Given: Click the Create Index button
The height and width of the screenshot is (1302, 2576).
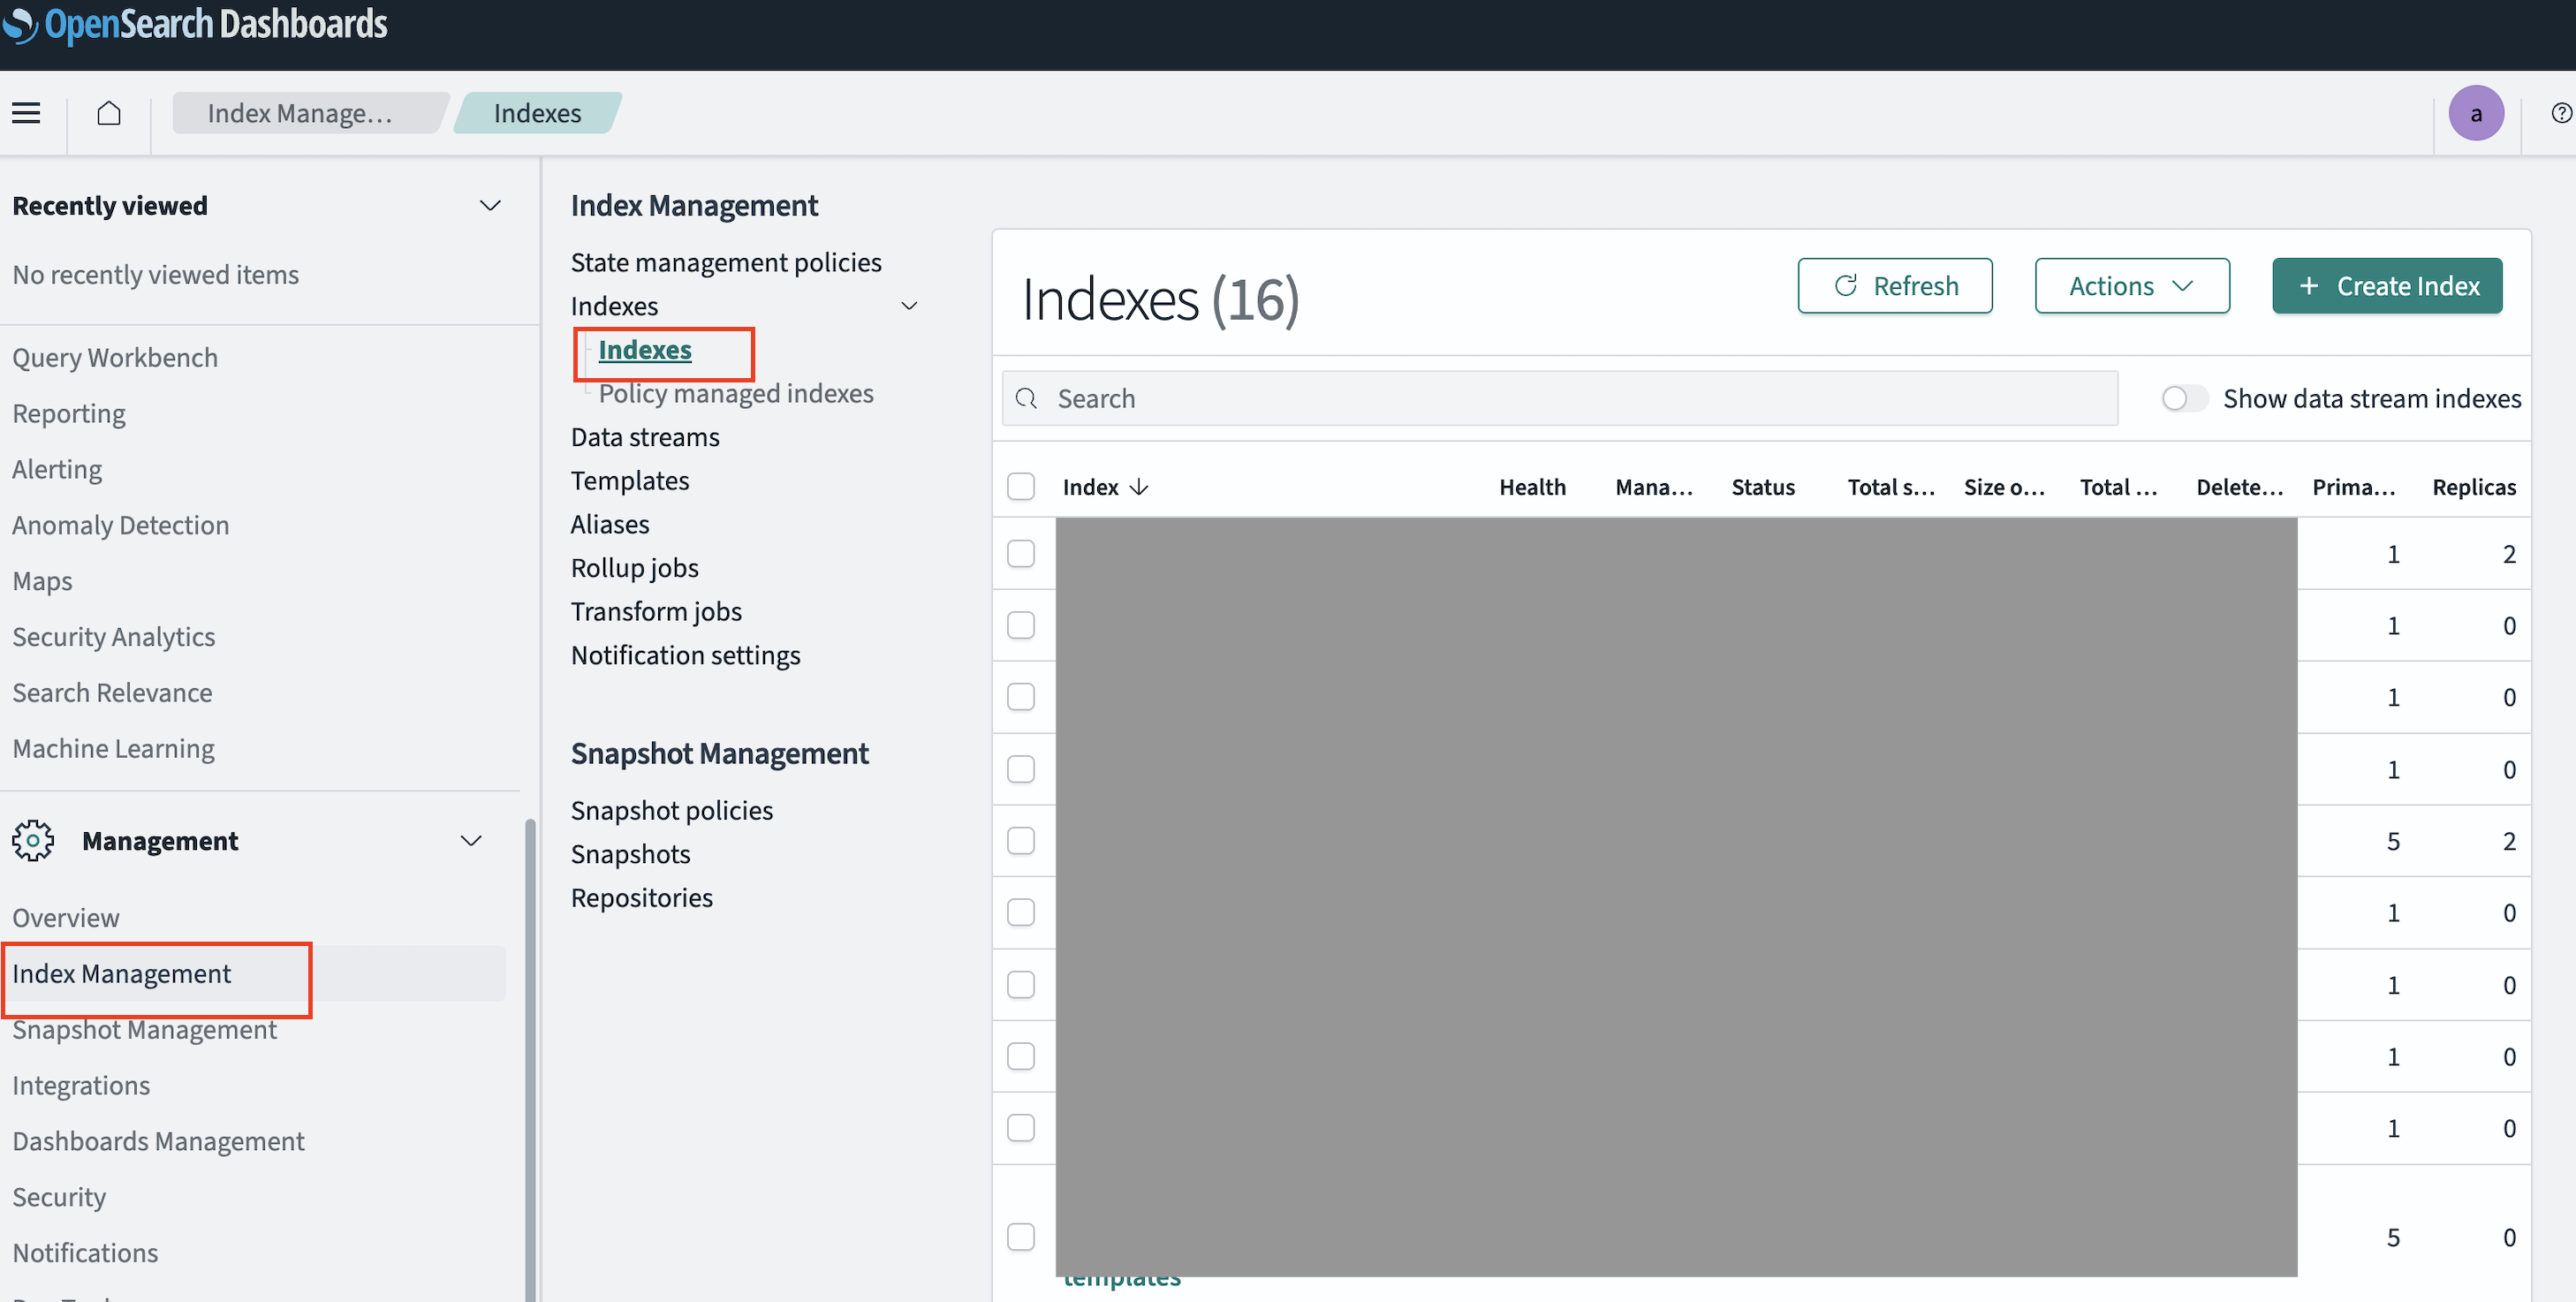Looking at the screenshot, I should 2386,286.
